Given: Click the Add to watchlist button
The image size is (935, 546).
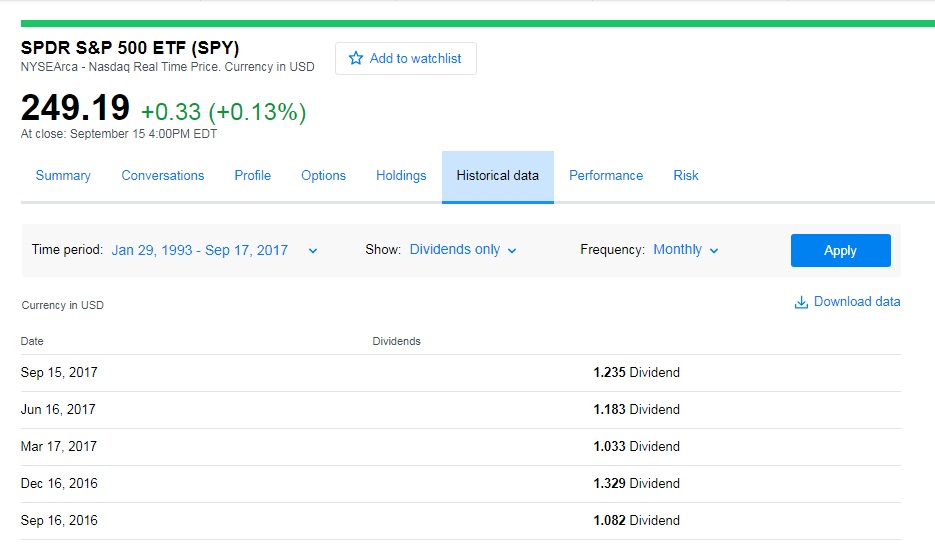Looking at the screenshot, I should click(405, 58).
